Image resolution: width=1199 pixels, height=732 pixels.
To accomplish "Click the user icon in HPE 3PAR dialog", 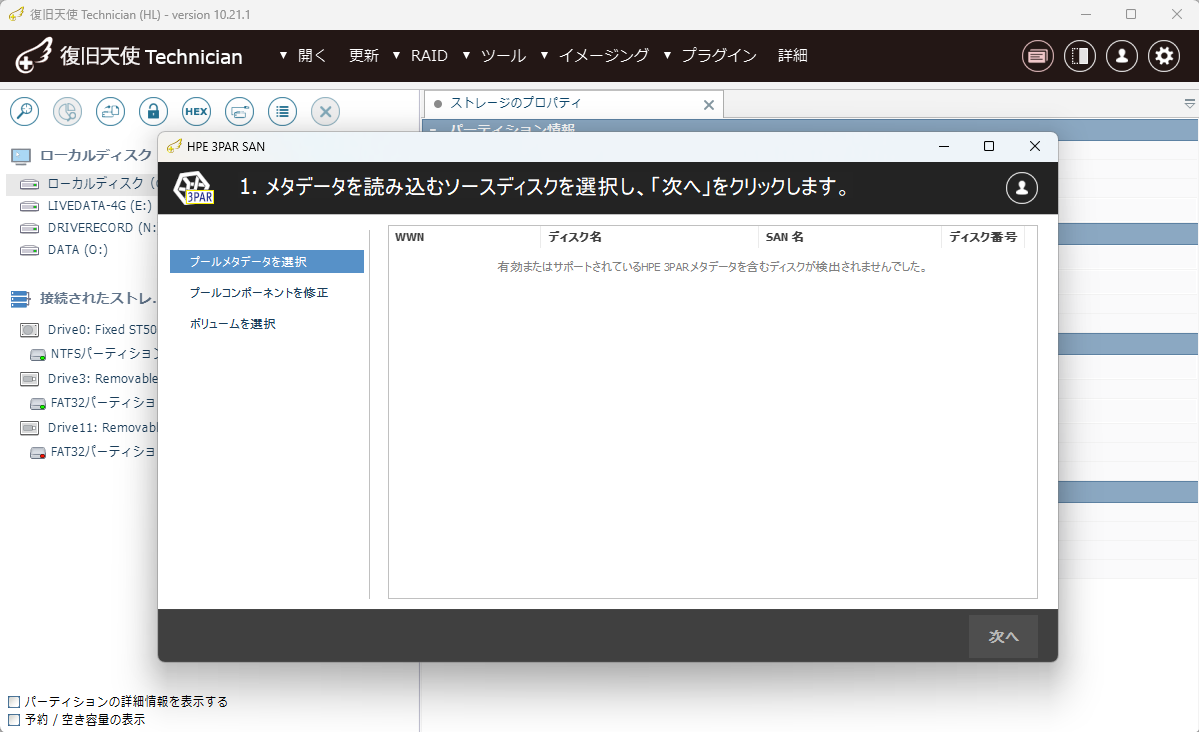I will coord(1022,187).
